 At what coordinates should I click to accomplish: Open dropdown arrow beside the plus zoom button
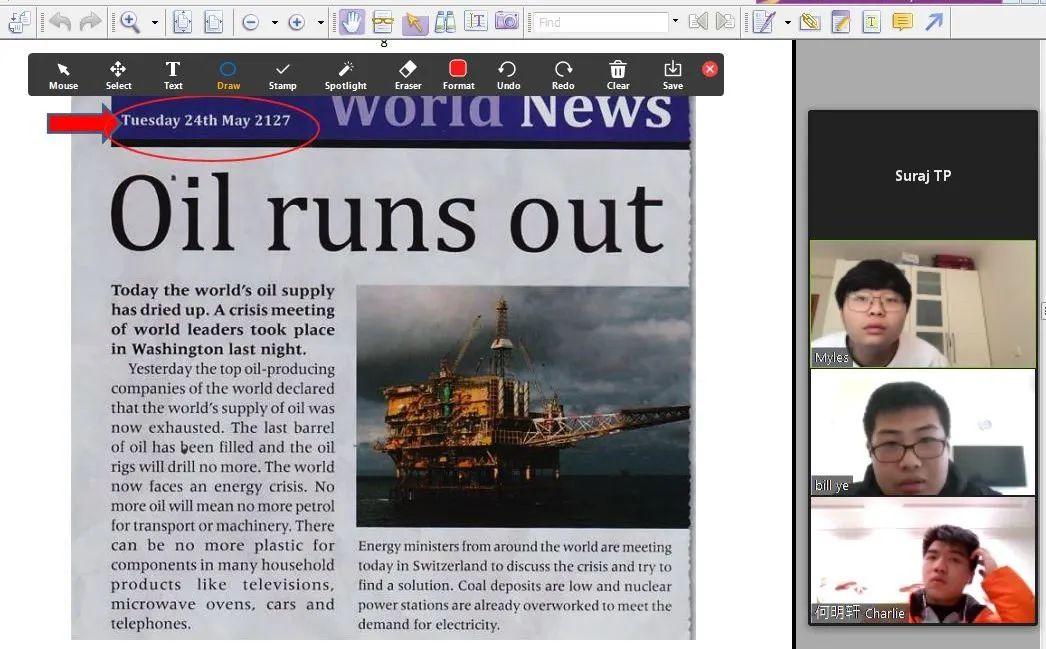point(320,22)
